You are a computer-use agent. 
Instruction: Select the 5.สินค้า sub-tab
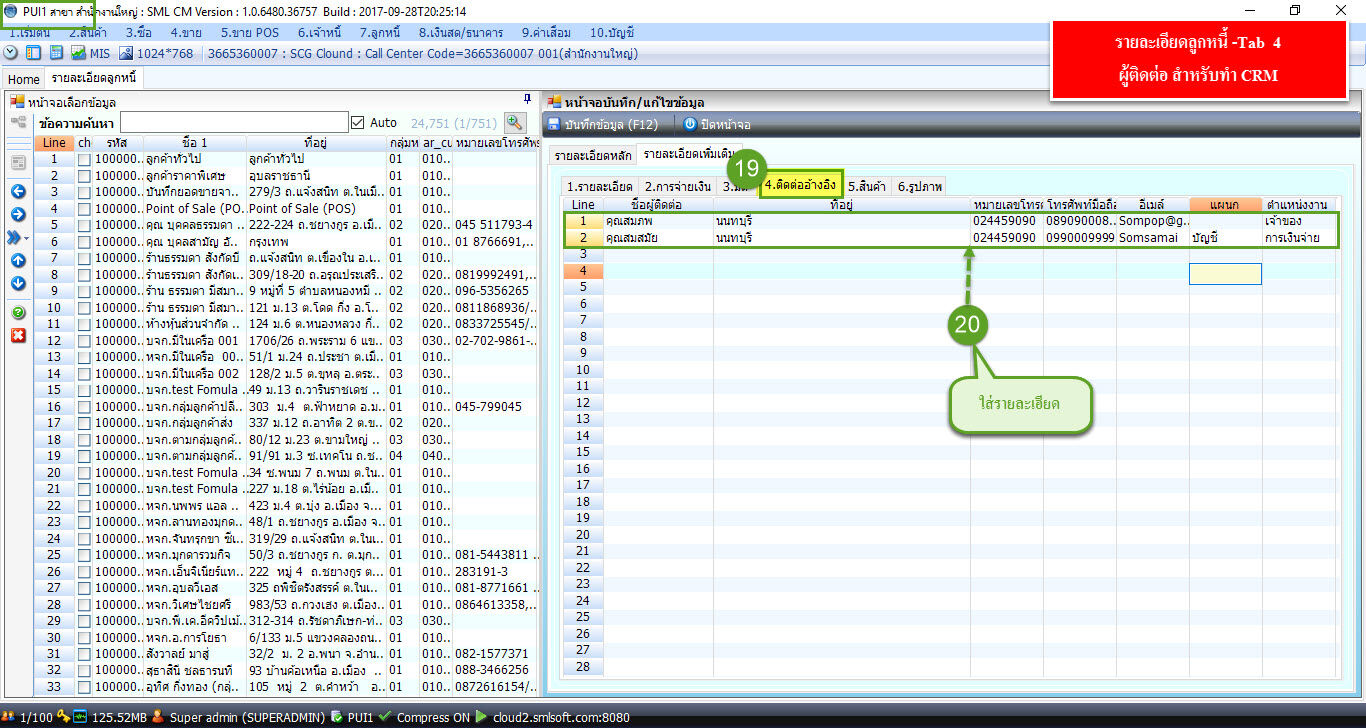[x=868, y=186]
